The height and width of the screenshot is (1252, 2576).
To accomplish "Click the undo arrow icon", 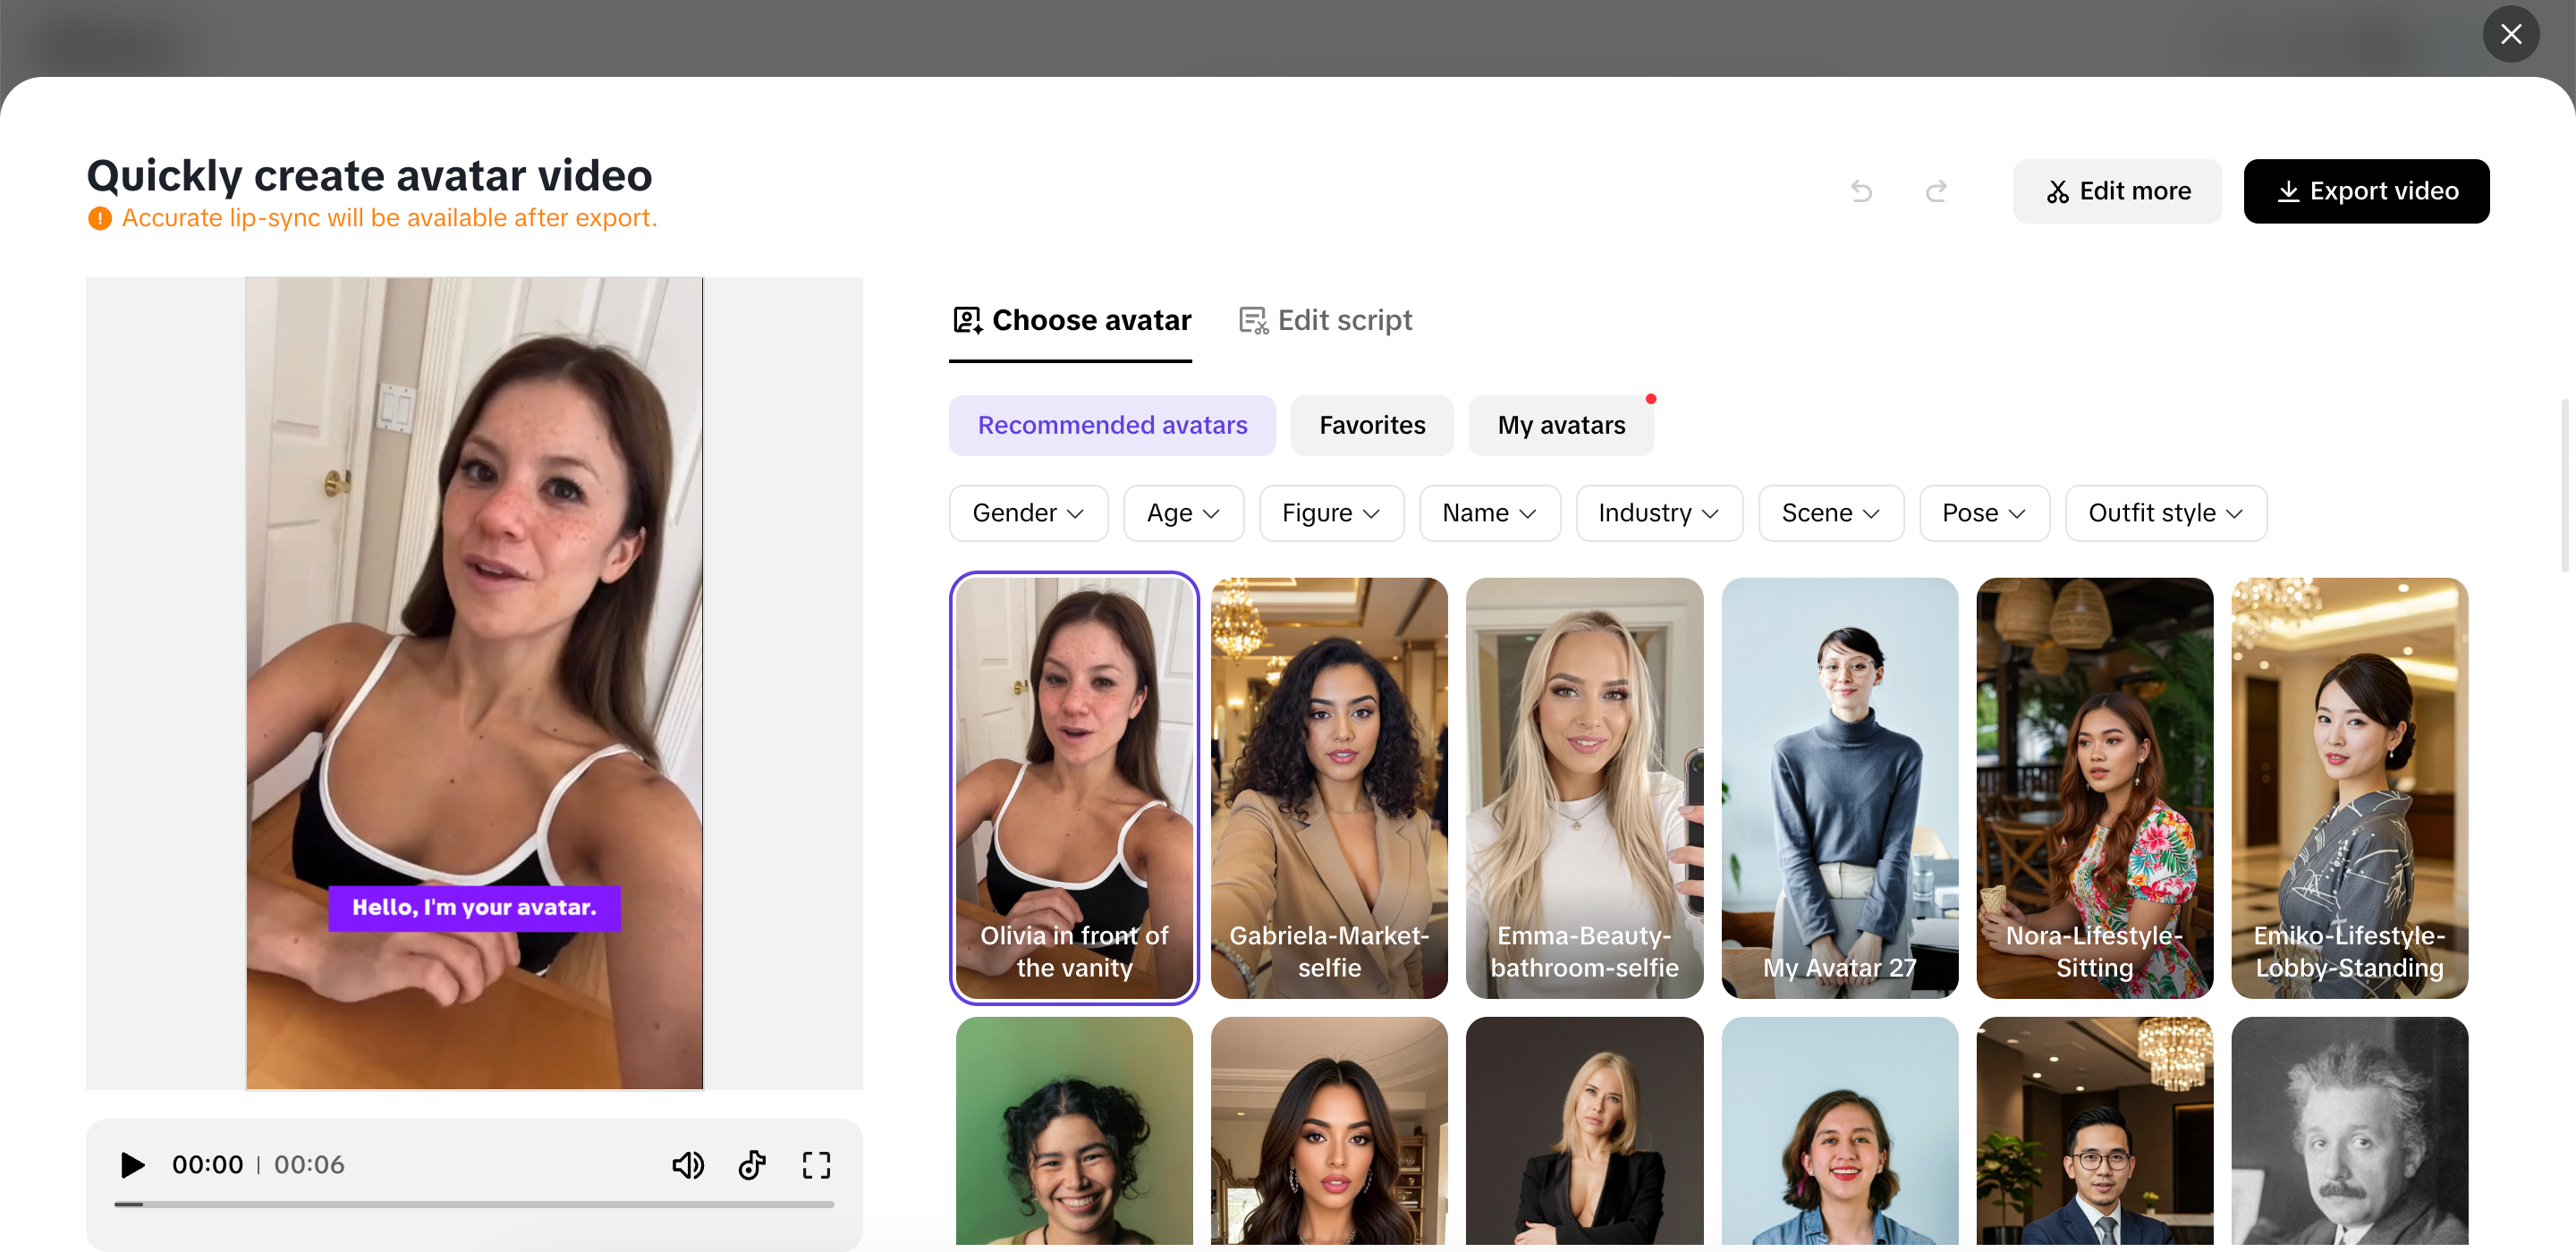I will 1861,191.
